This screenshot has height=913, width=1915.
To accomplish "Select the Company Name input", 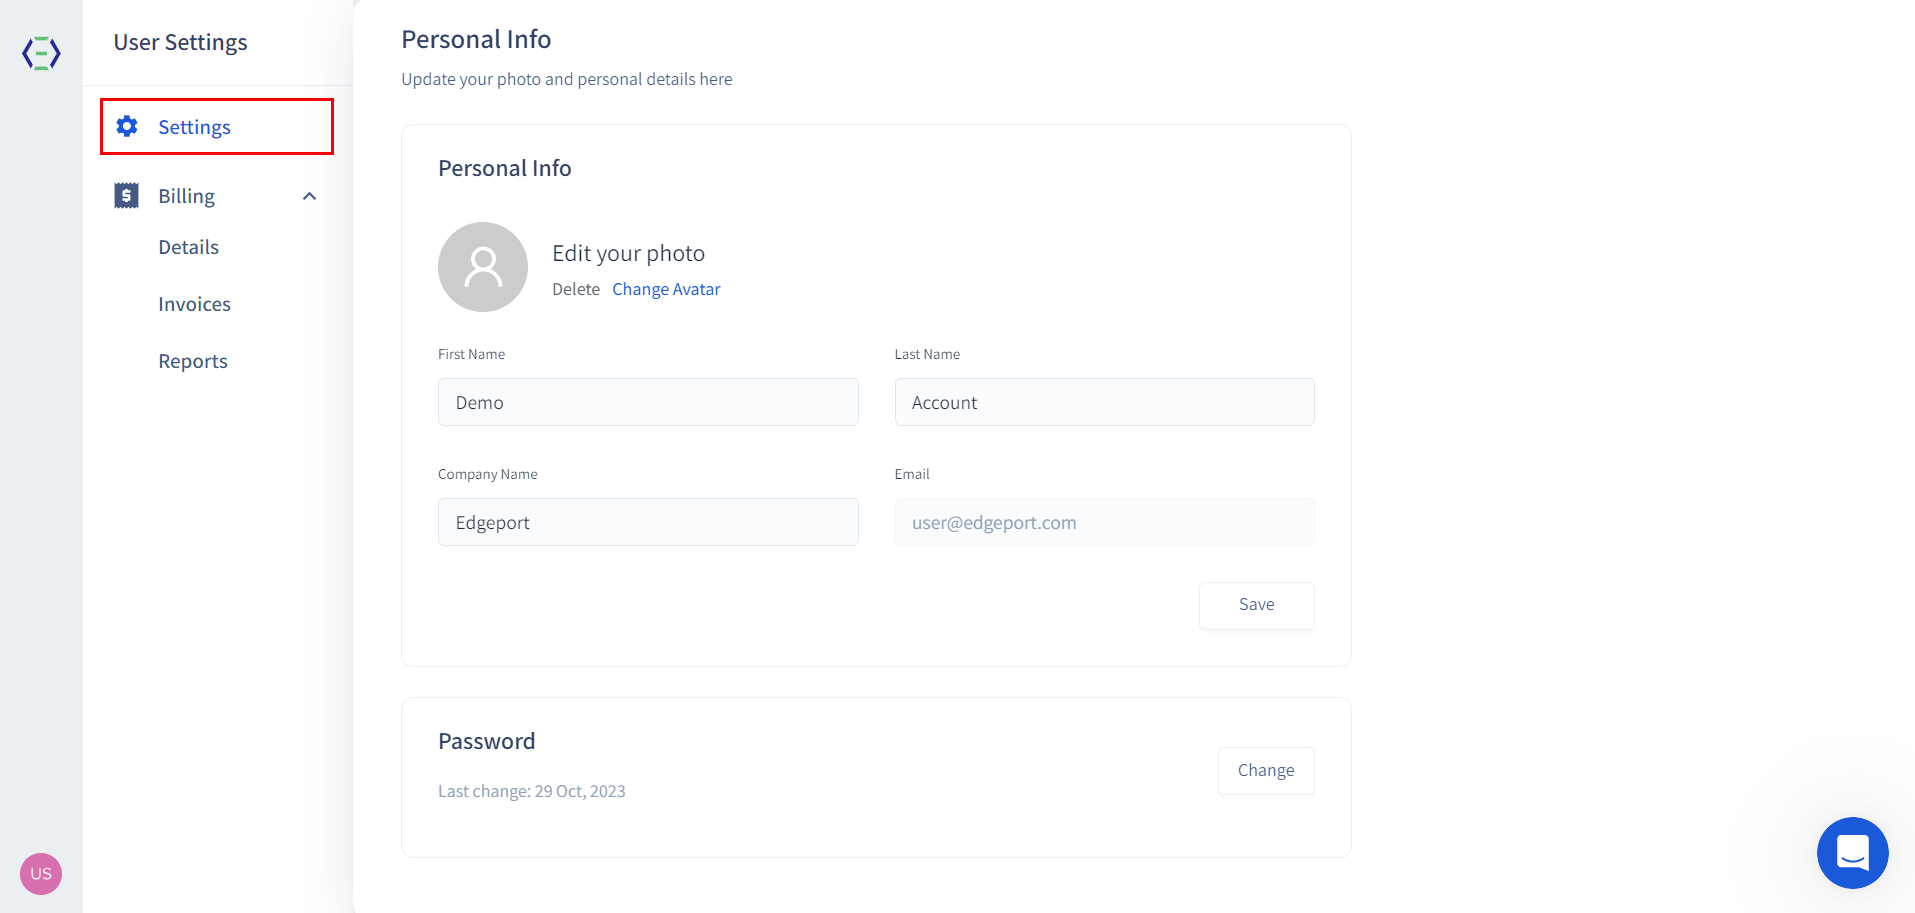I will coord(648,522).
